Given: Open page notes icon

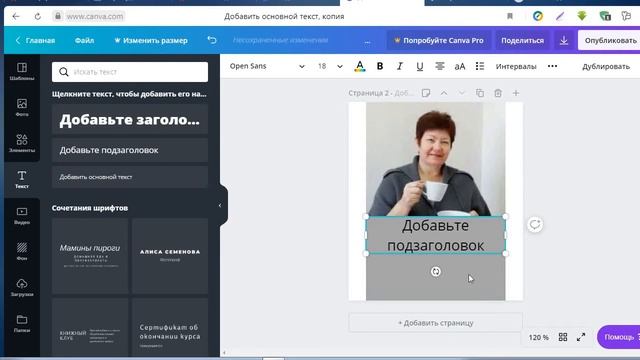Looking at the screenshot, I should pos(426,93).
